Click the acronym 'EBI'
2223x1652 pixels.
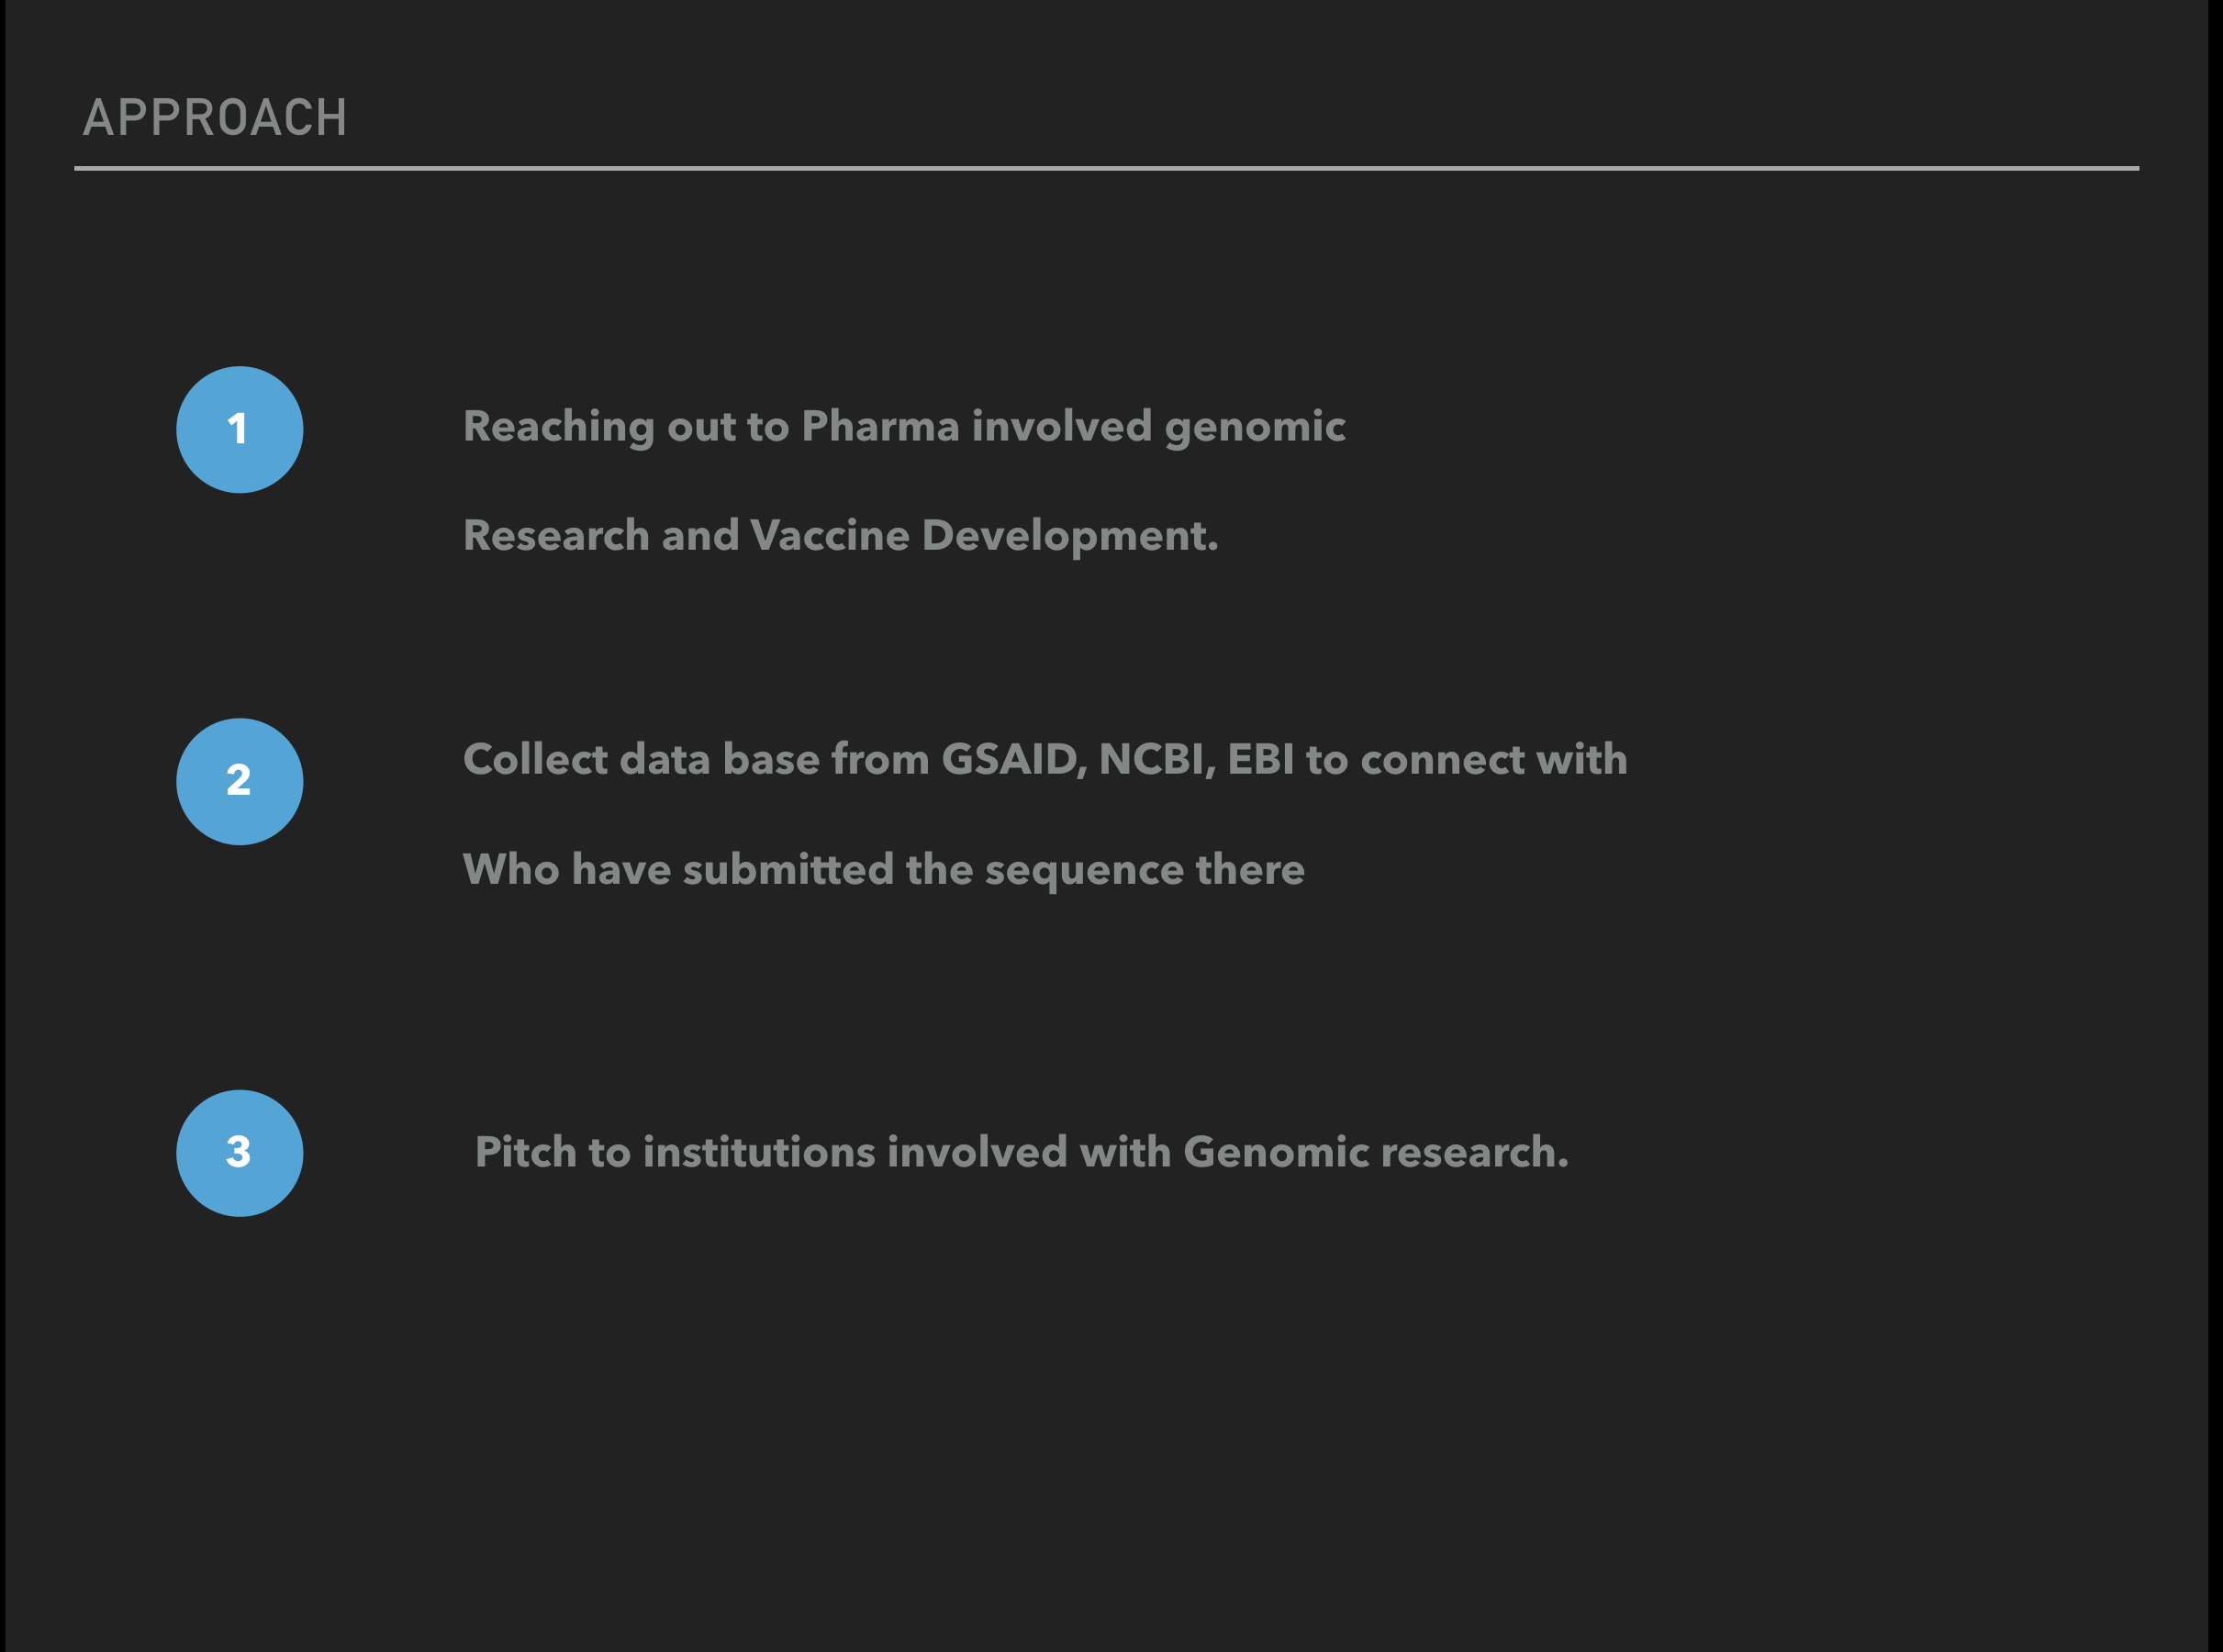[x=1260, y=759]
